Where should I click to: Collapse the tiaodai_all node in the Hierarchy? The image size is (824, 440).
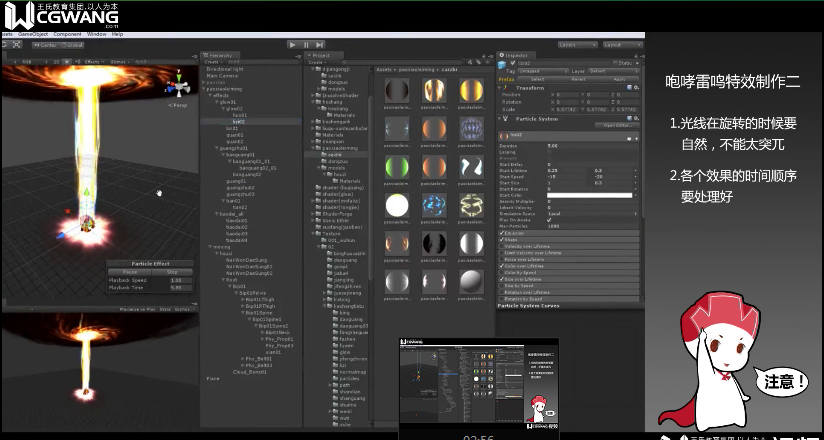pyautogui.click(x=216, y=214)
